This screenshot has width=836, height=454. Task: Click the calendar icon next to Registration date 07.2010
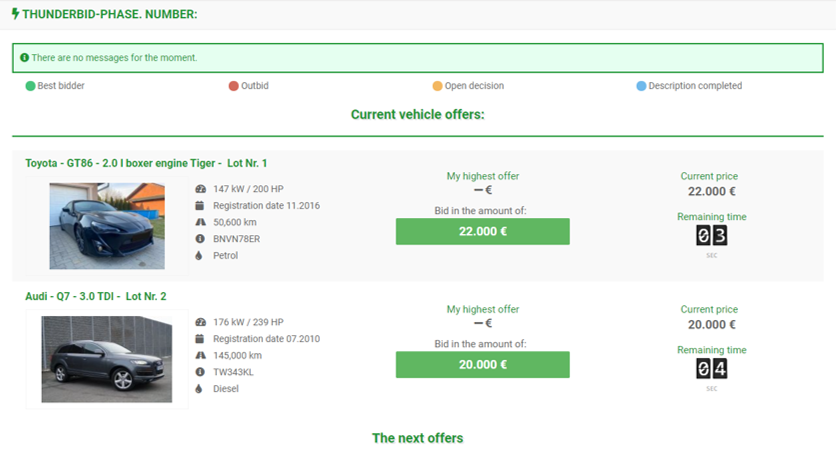[x=199, y=339]
